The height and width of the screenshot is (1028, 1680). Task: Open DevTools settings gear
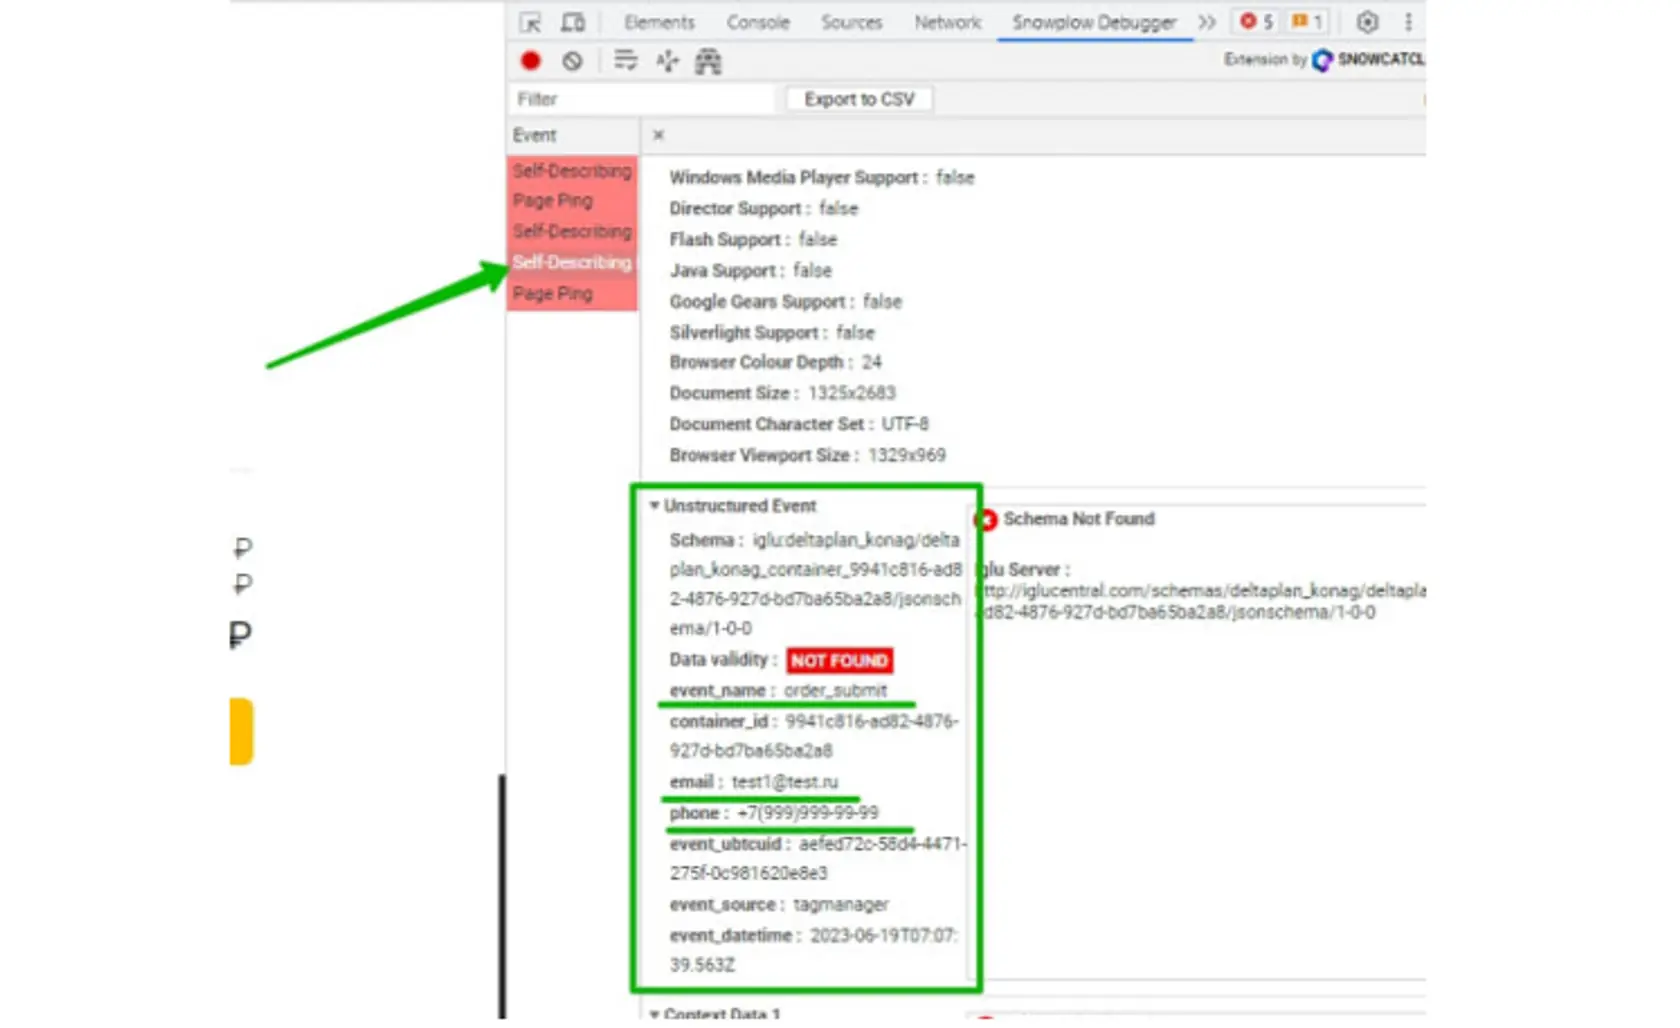1368,22
